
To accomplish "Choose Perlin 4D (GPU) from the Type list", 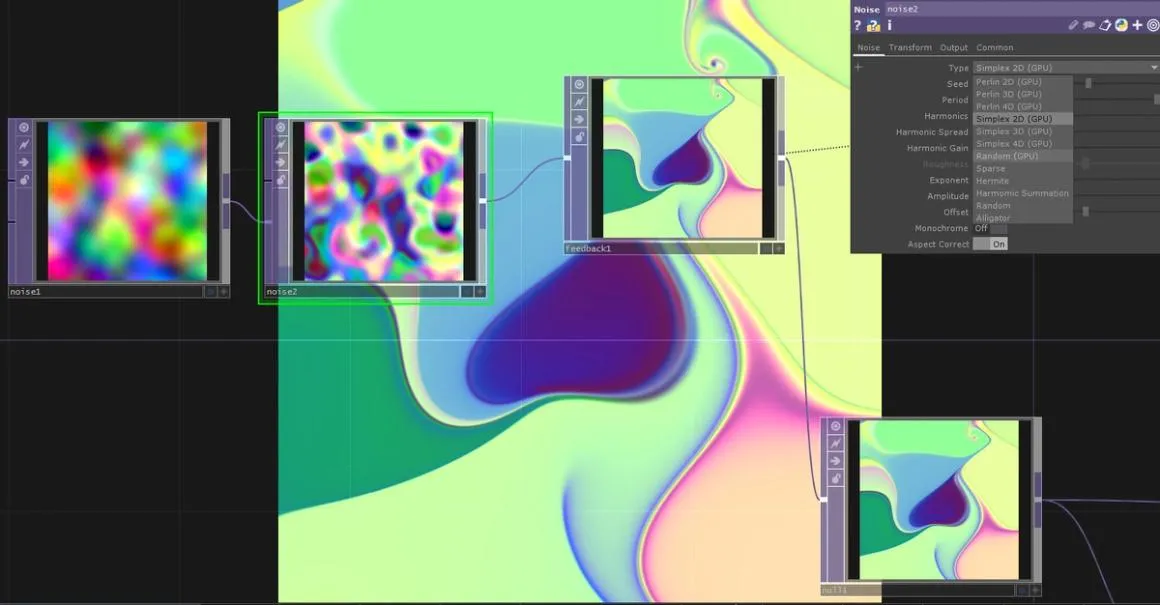I will pos(1022,107).
